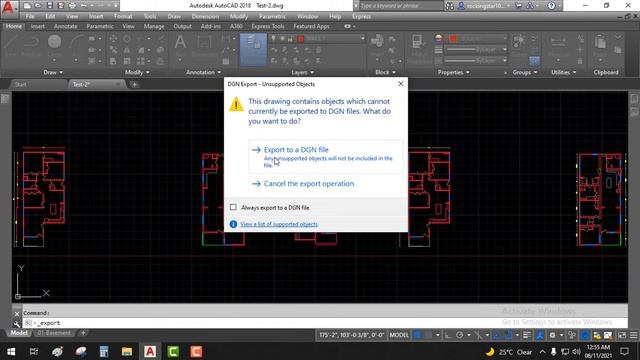This screenshot has width=640, height=360.
Task: Open the upper ByLayer dropdown in Properties
Action: [476, 49]
